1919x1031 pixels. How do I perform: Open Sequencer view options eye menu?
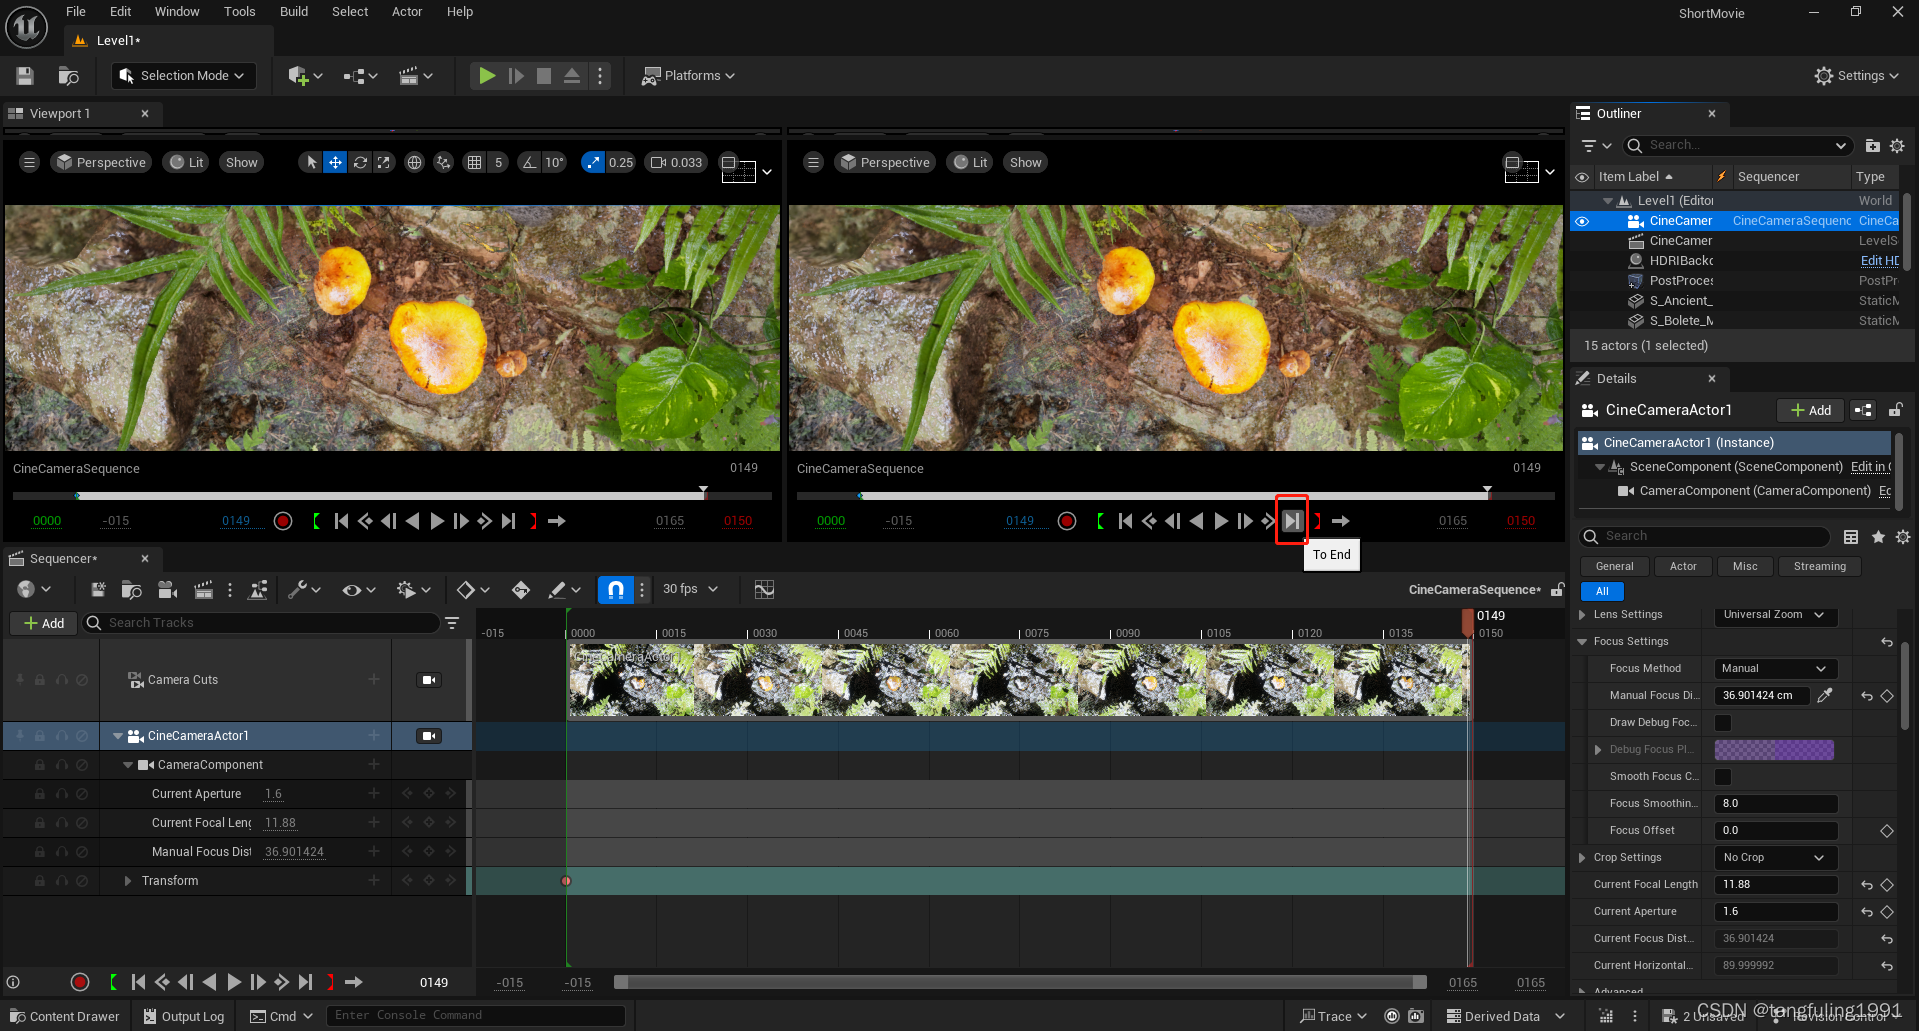tap(359, 590)
